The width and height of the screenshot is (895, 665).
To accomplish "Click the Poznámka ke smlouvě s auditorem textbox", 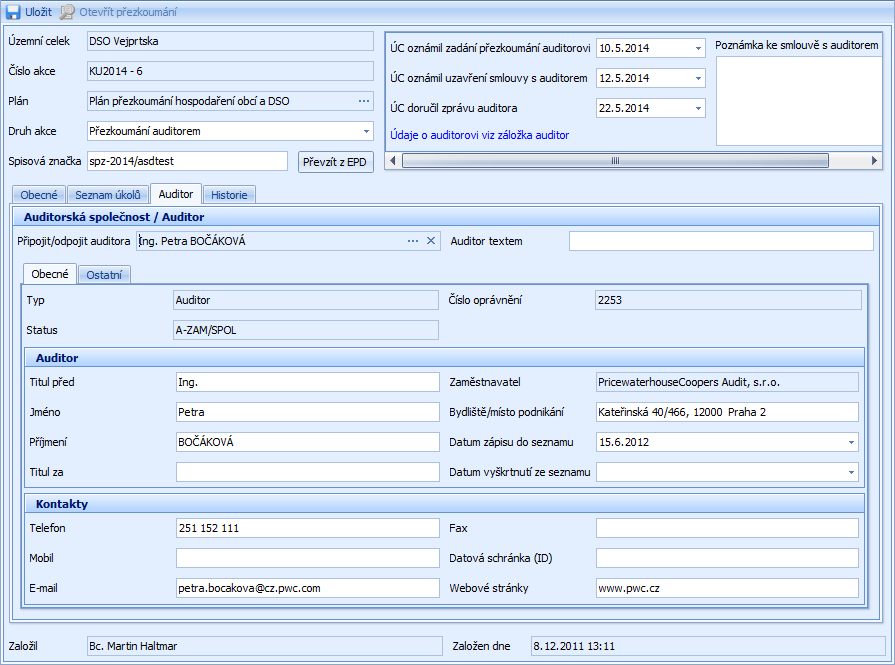I will tap(799, 101).
